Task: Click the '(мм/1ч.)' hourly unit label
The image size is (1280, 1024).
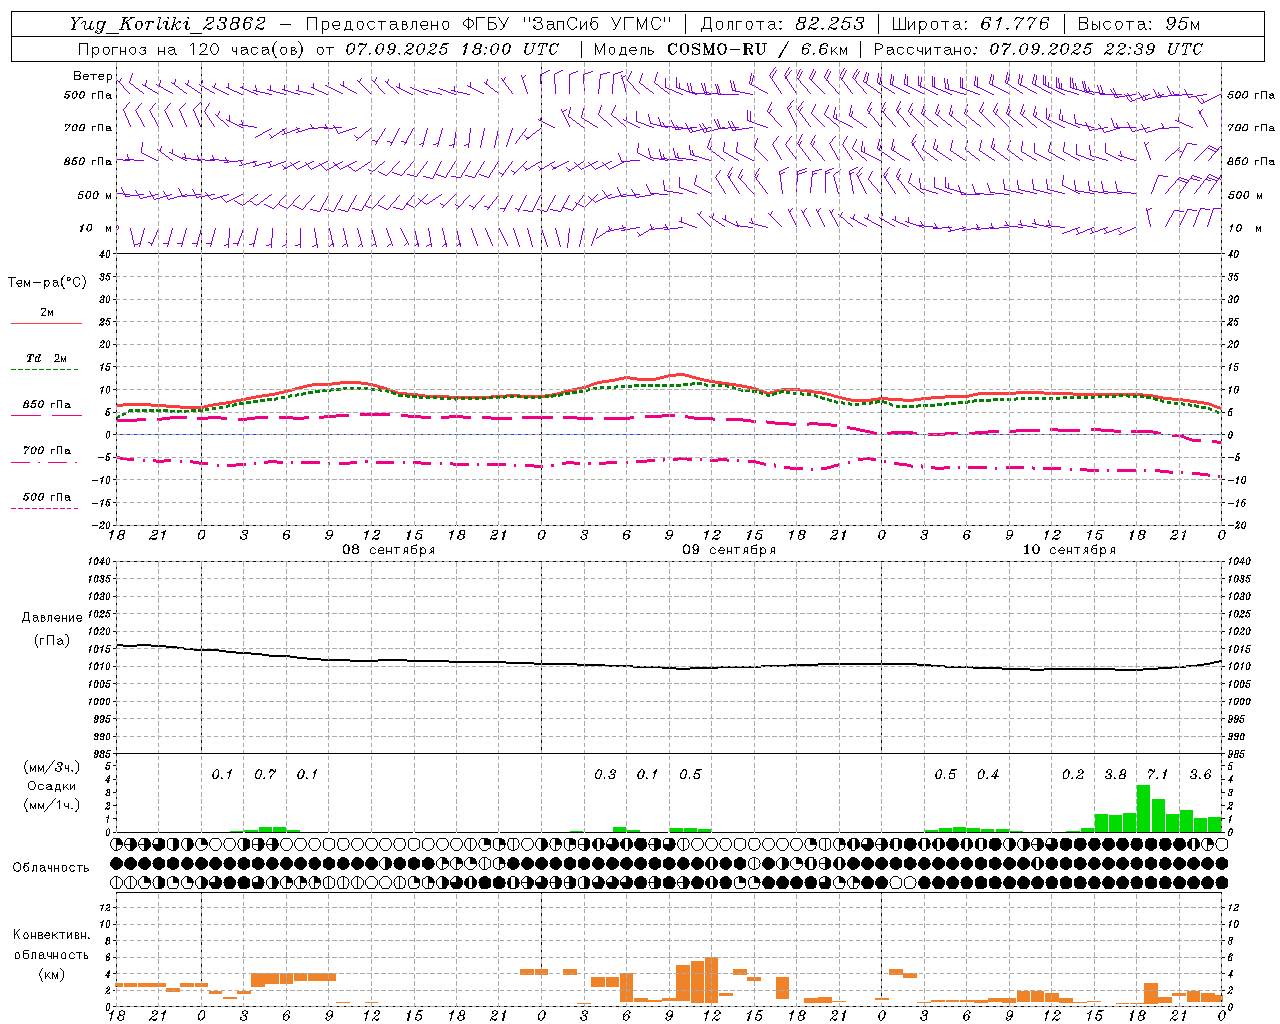Action: [x=52, y=805]
